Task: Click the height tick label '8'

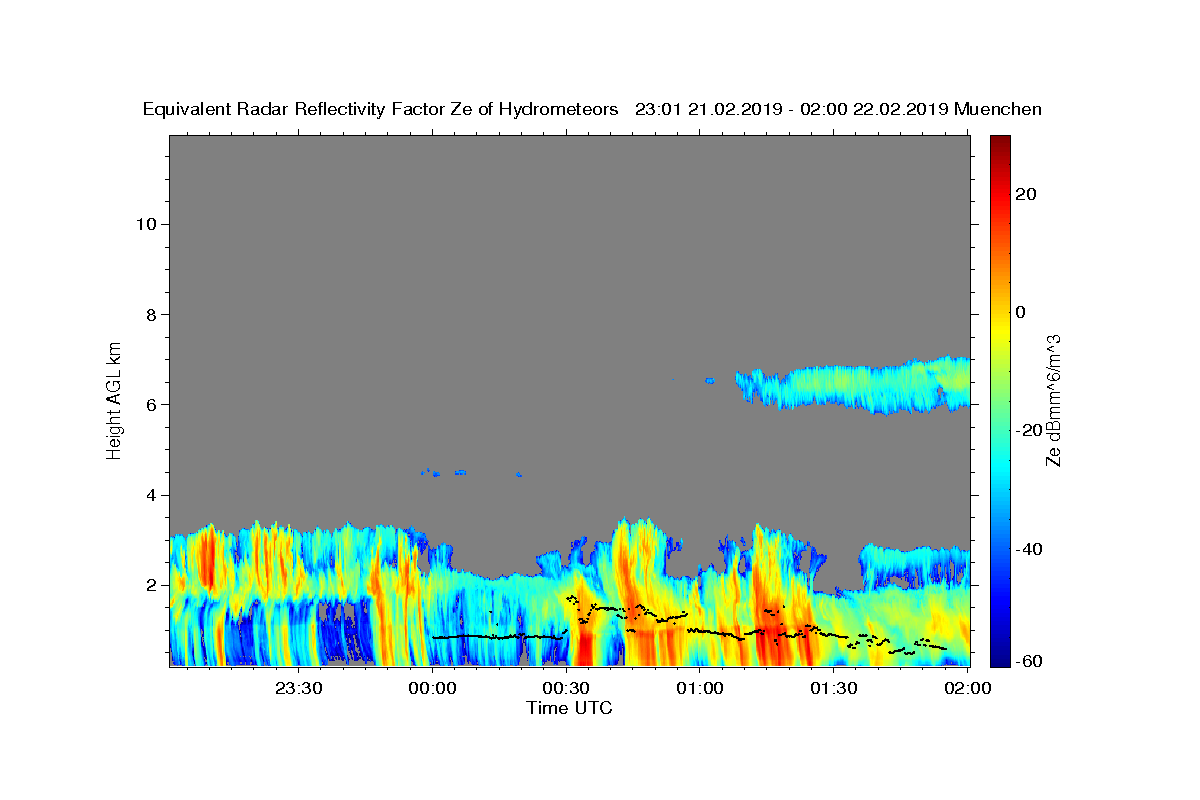Action: (152, 314)
